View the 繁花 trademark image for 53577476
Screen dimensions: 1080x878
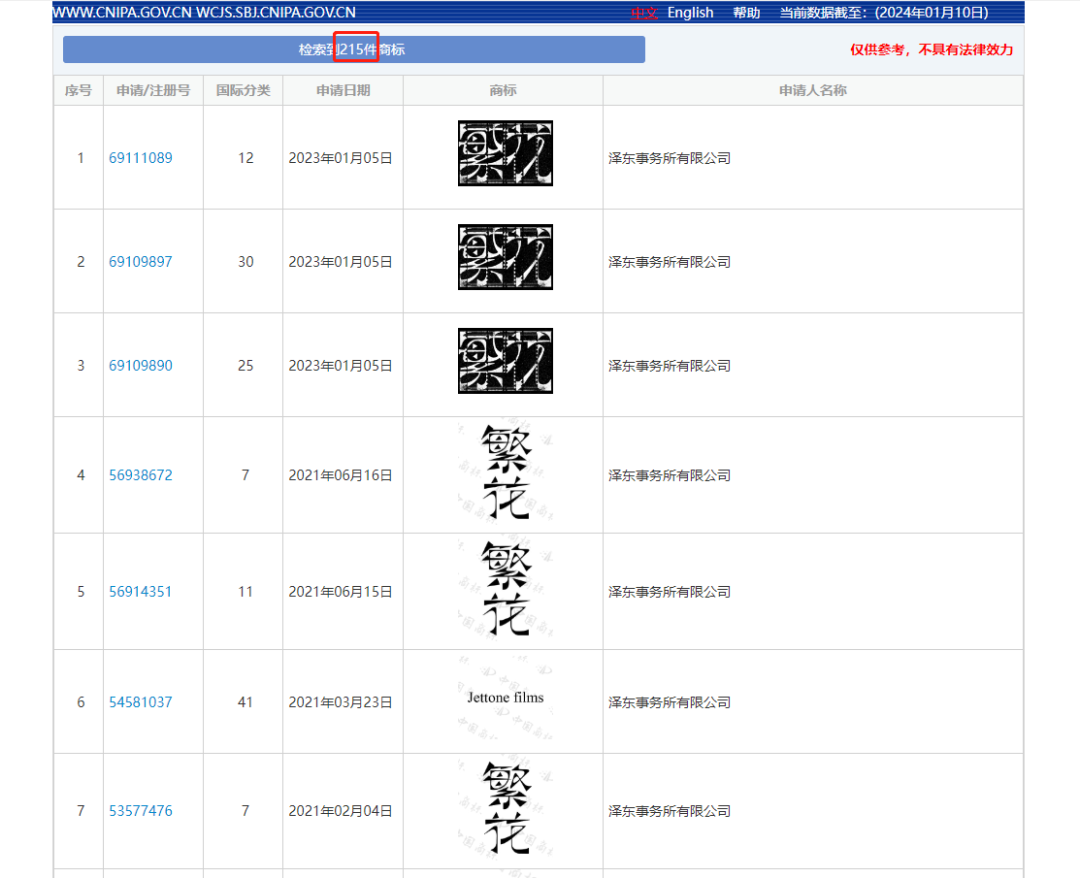pos(506,807)
